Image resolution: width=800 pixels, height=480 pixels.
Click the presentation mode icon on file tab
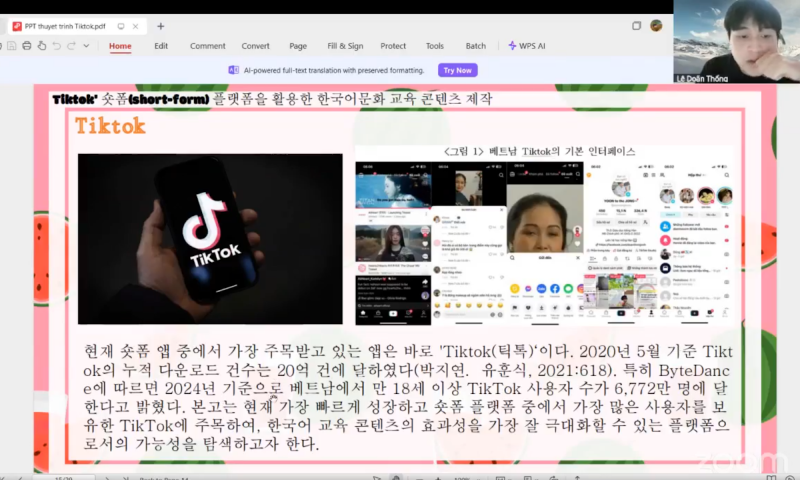(x=121, y=26)
